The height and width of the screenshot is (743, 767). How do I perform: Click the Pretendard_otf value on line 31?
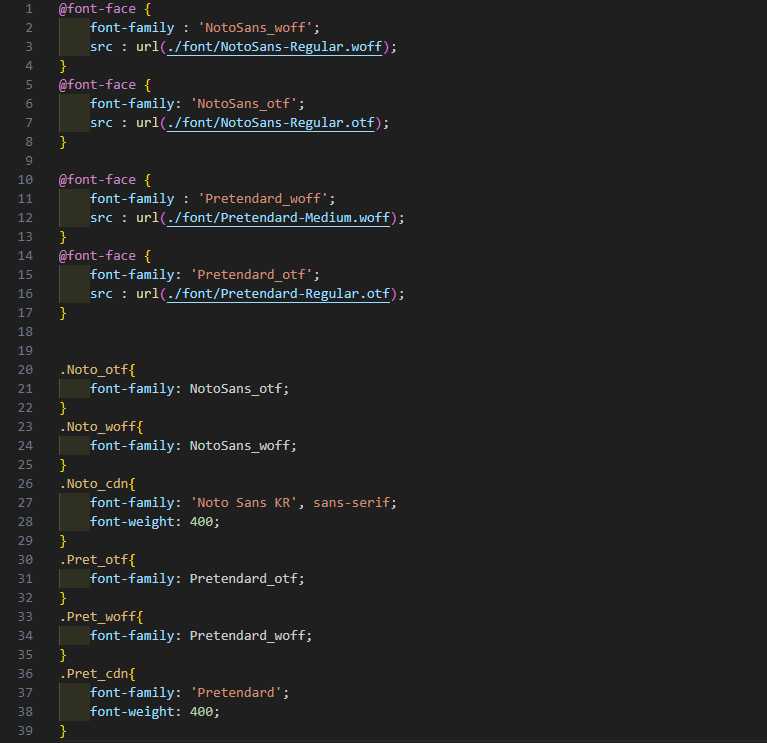pyautogui.click(x=244, y=579)
